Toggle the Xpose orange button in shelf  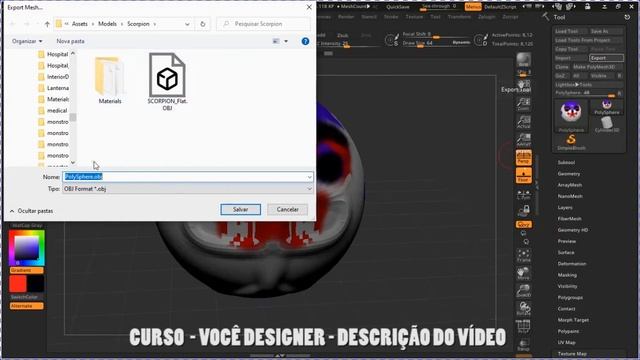[523, 224]
